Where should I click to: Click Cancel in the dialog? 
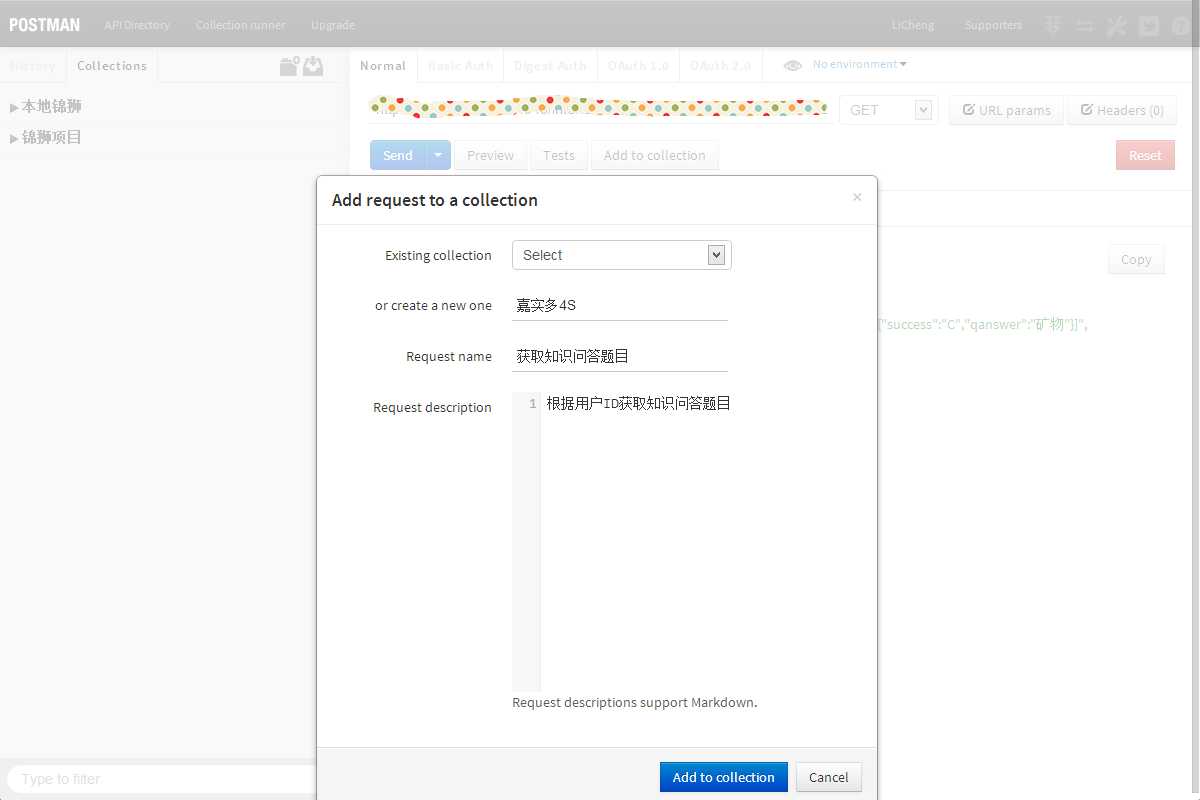tap(829, 777)
